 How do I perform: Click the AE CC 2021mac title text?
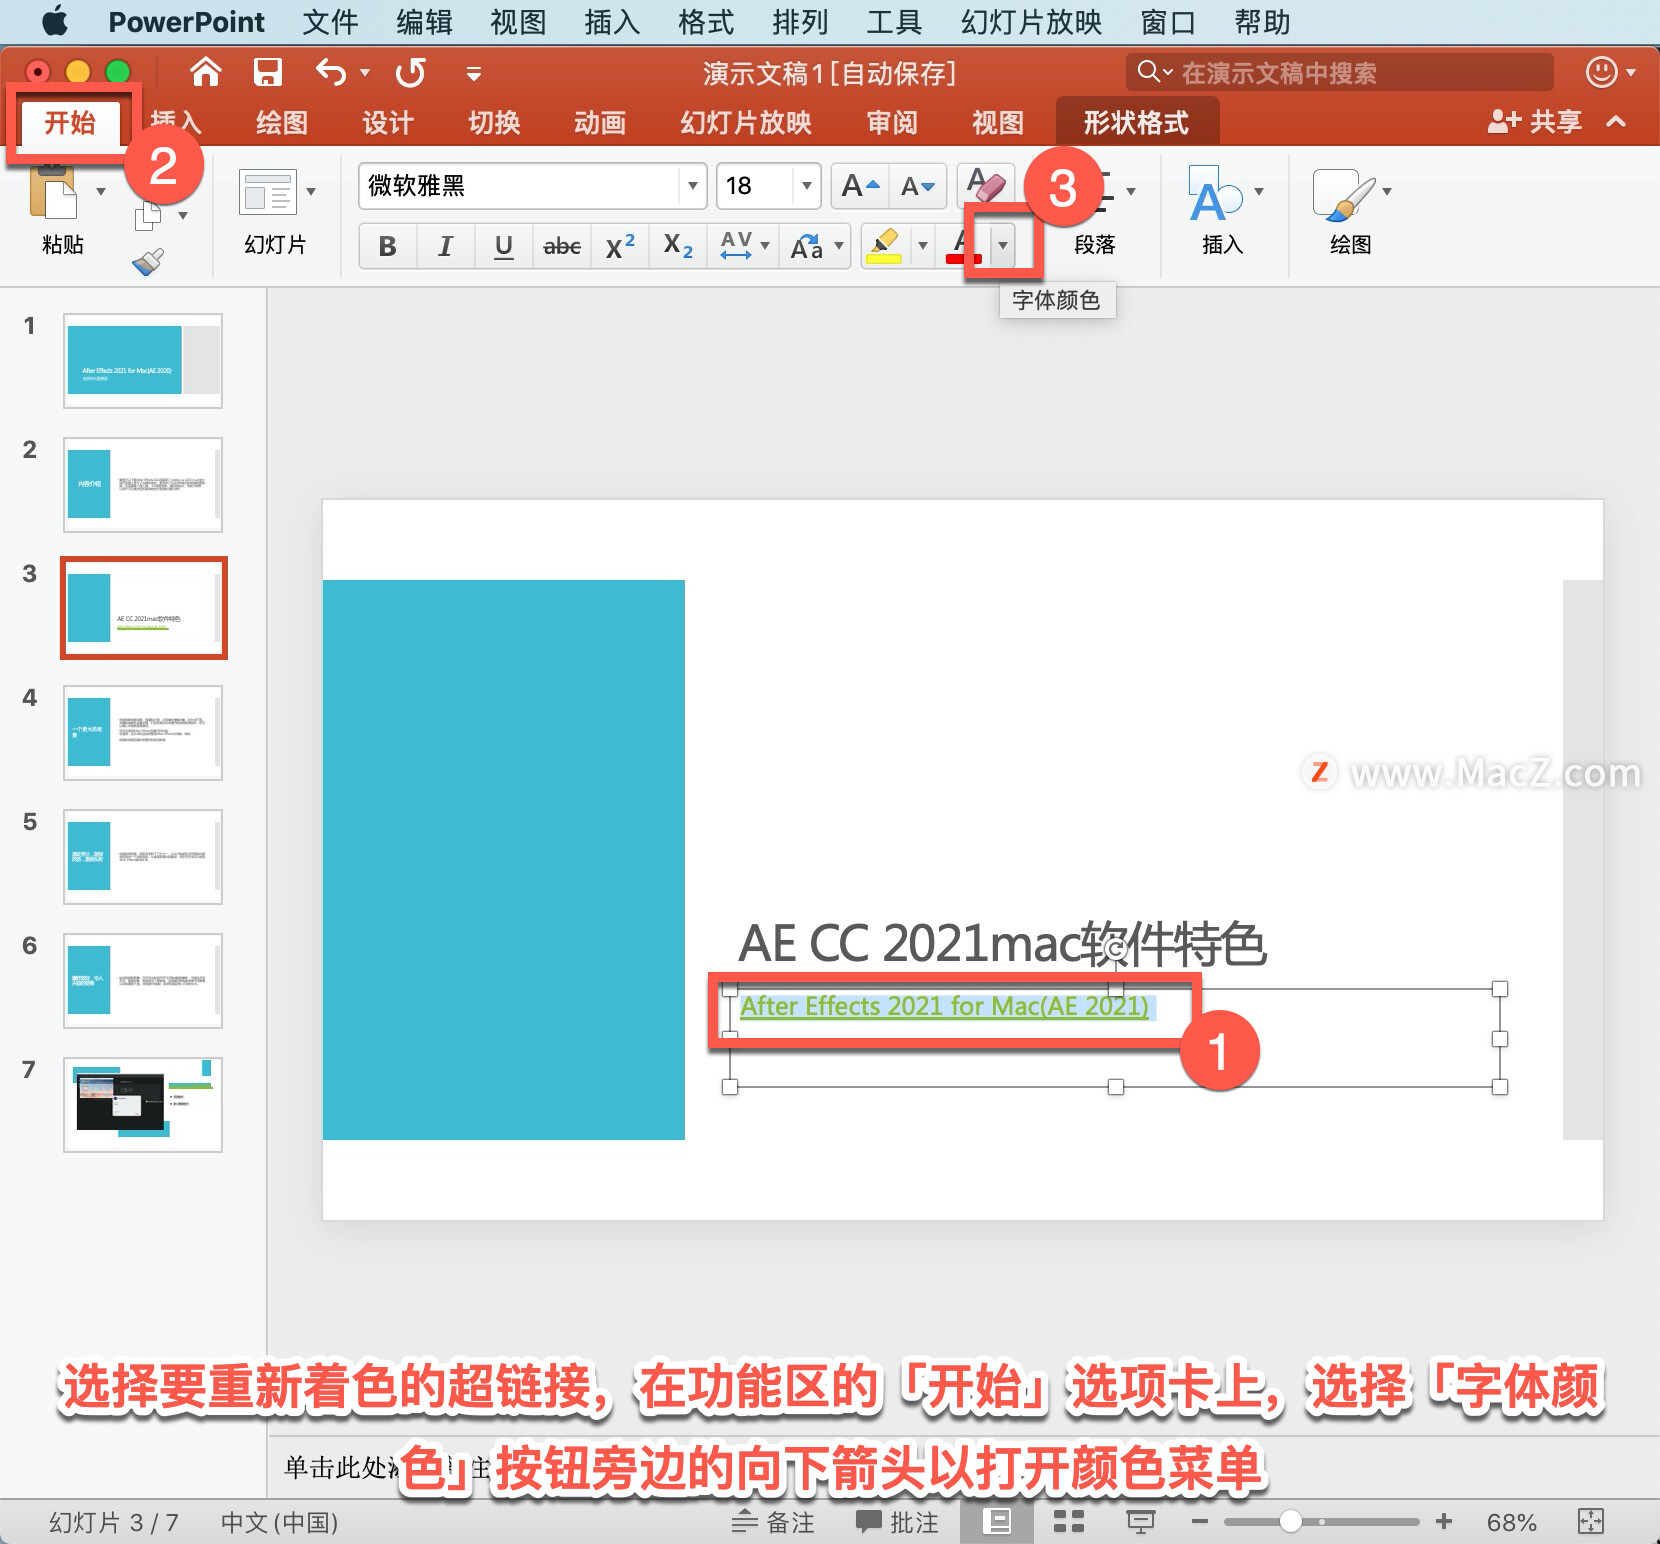pos(1002,944)
